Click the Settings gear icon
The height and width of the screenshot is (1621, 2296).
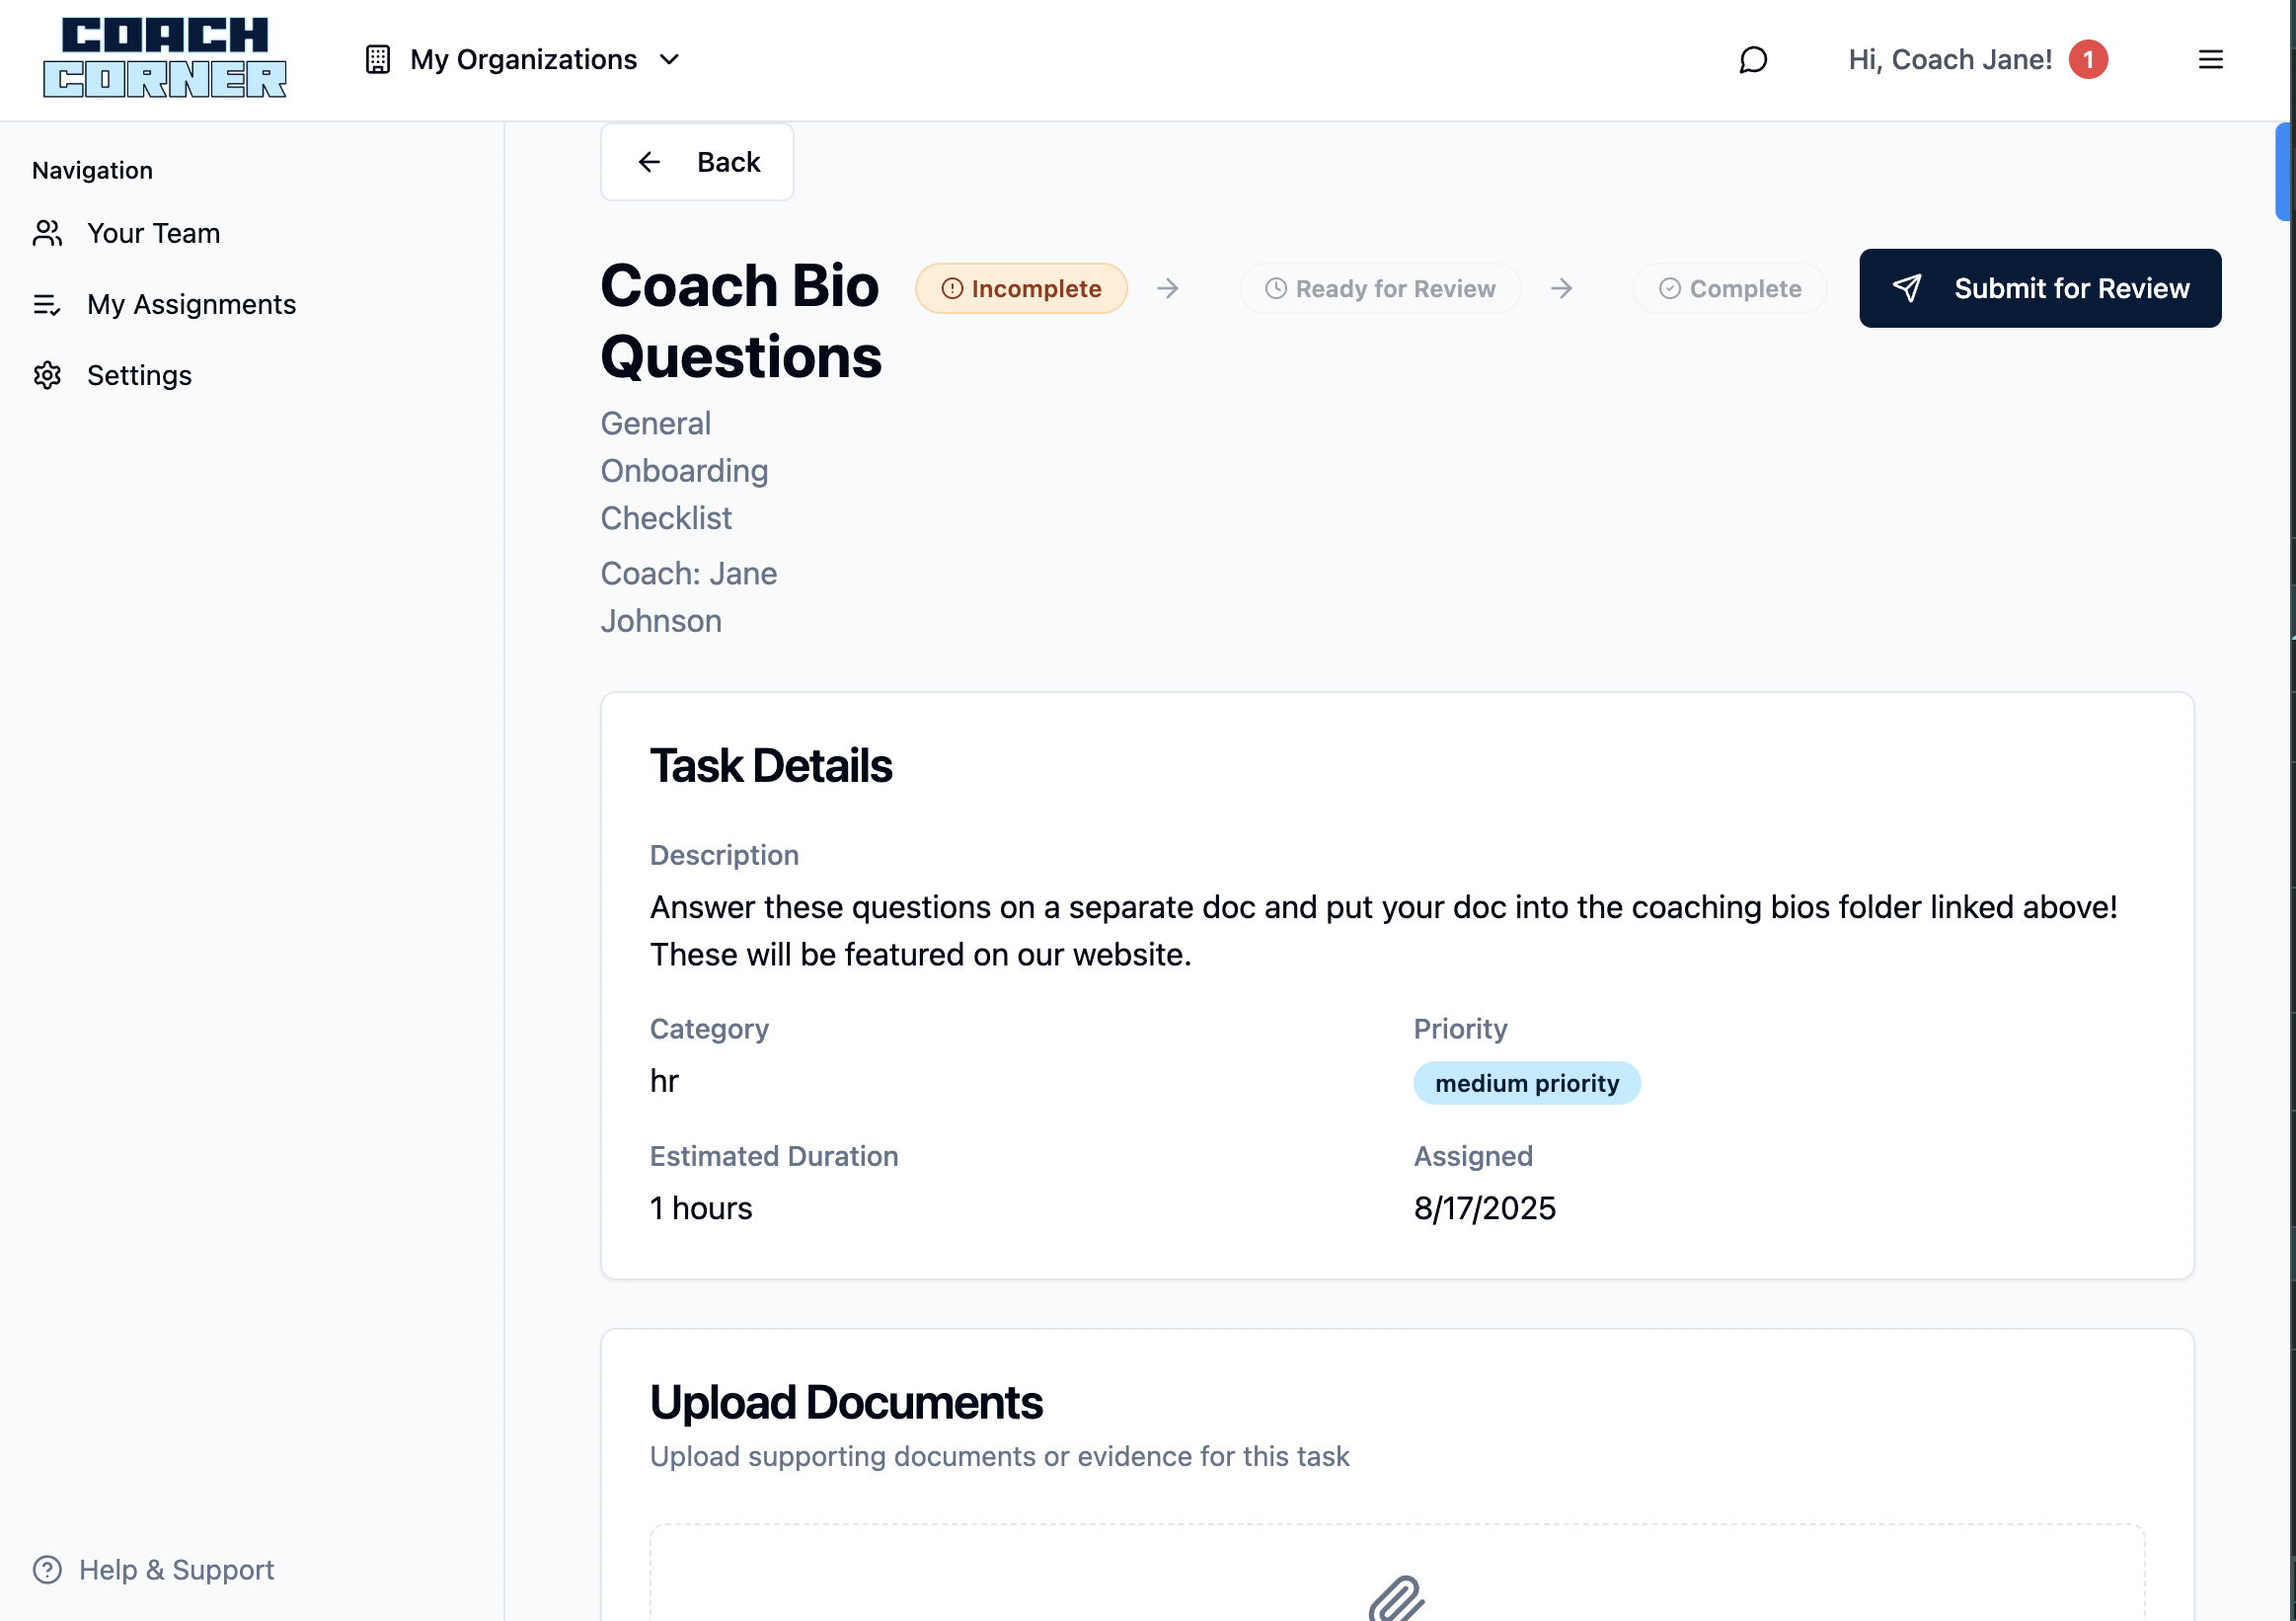[x=47, y=375]
